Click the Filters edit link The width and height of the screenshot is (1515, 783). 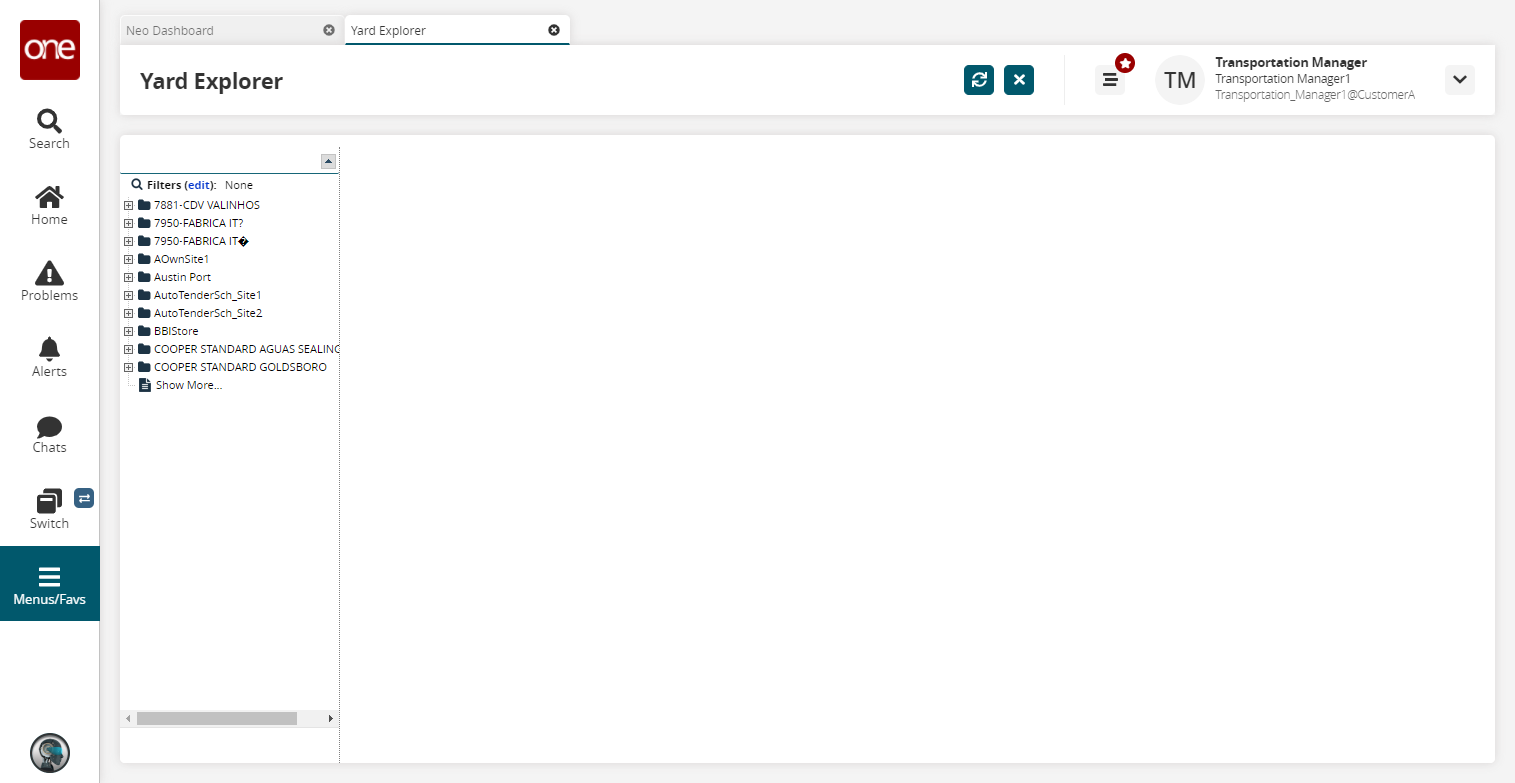200,185
